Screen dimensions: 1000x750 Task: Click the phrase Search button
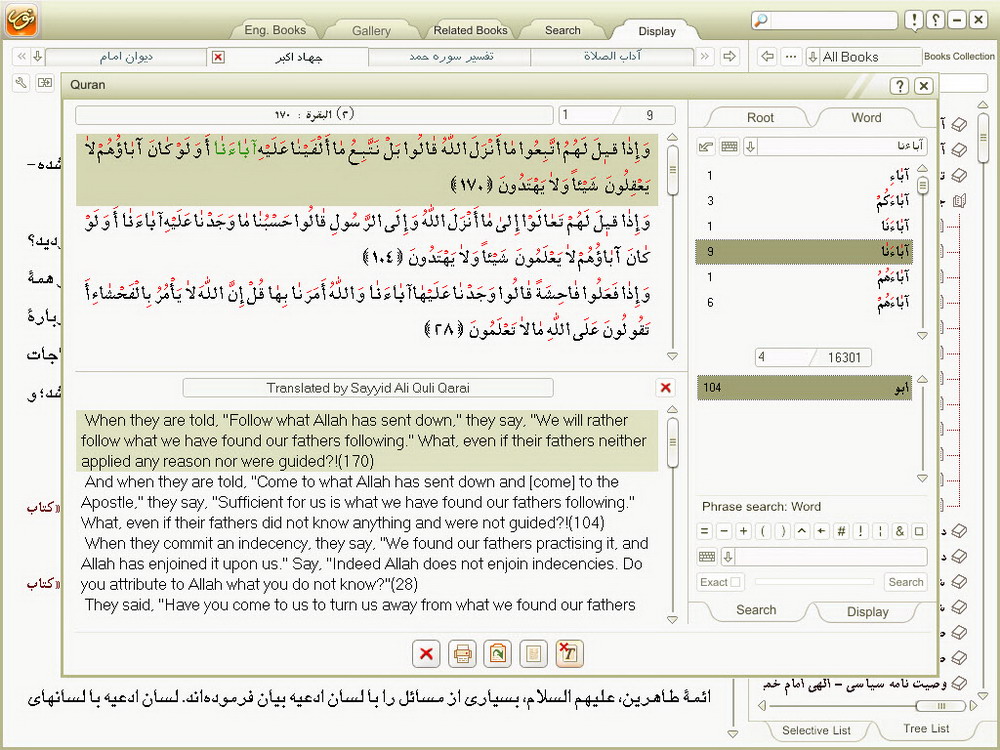point(906,582)
